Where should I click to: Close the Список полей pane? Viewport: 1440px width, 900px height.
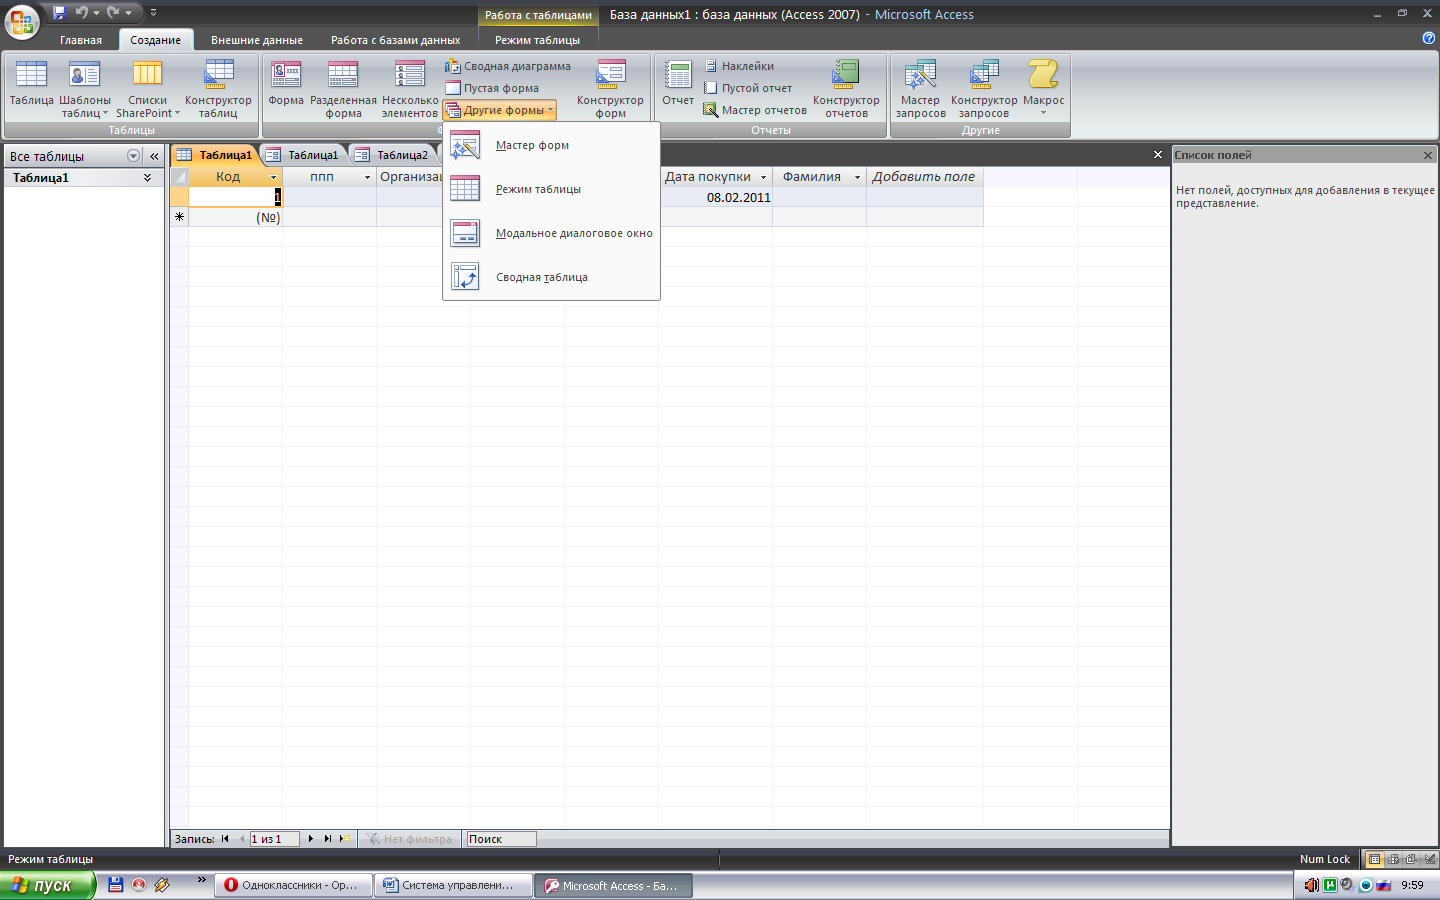click(x=1428, y=155)
